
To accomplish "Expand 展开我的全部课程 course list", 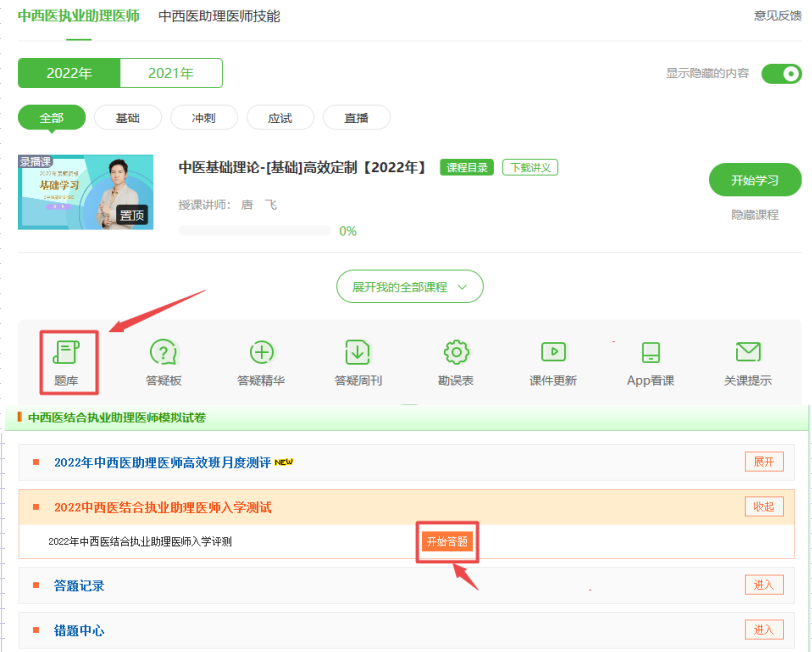I will pyautogui.click(x=409, y=286).
